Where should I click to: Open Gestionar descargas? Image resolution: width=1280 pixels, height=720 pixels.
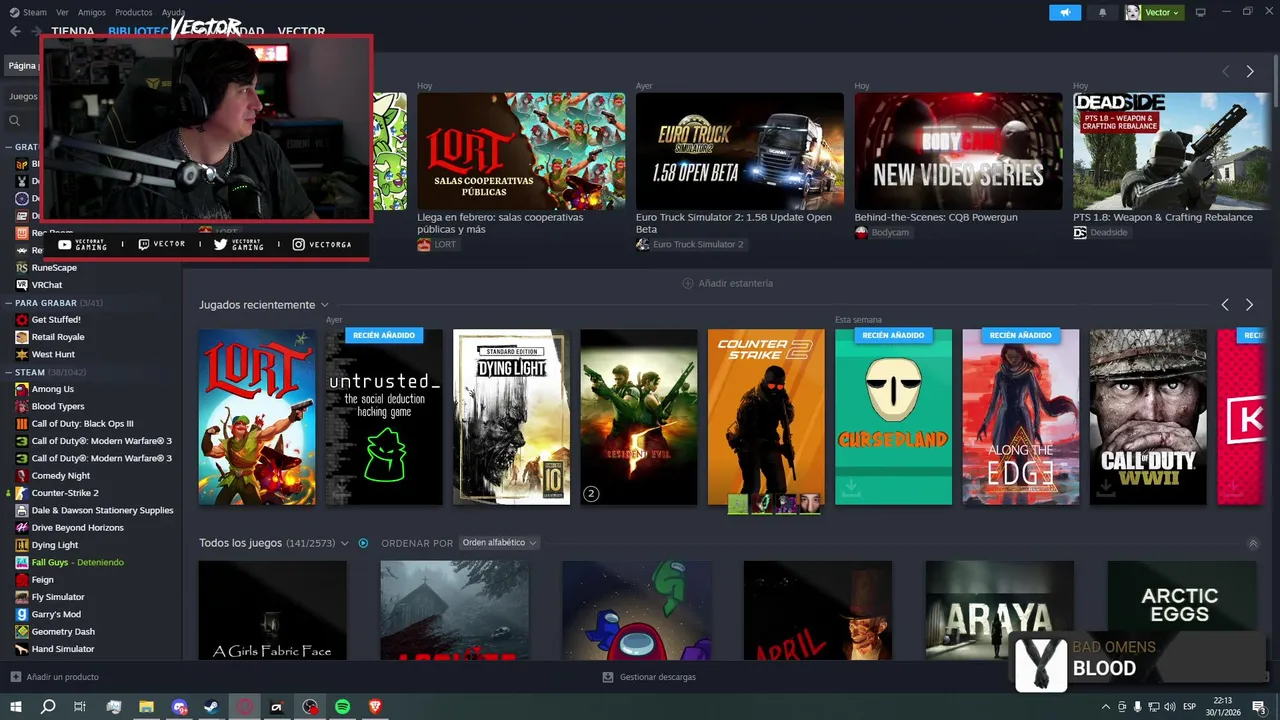649,677
